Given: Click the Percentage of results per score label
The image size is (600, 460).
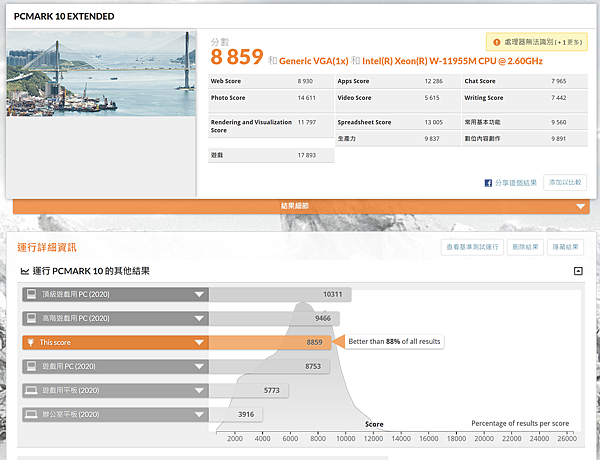Looking at the screenshot, I should 520,423.
